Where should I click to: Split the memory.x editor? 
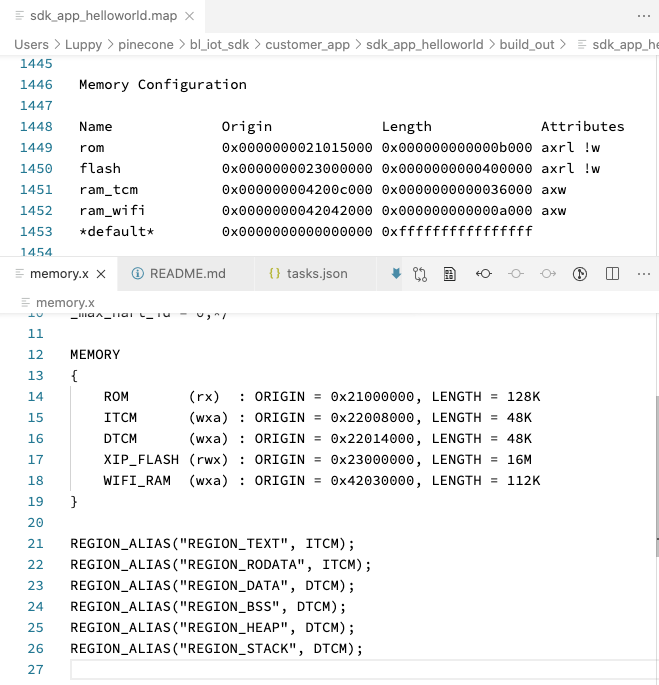[613, 273]
